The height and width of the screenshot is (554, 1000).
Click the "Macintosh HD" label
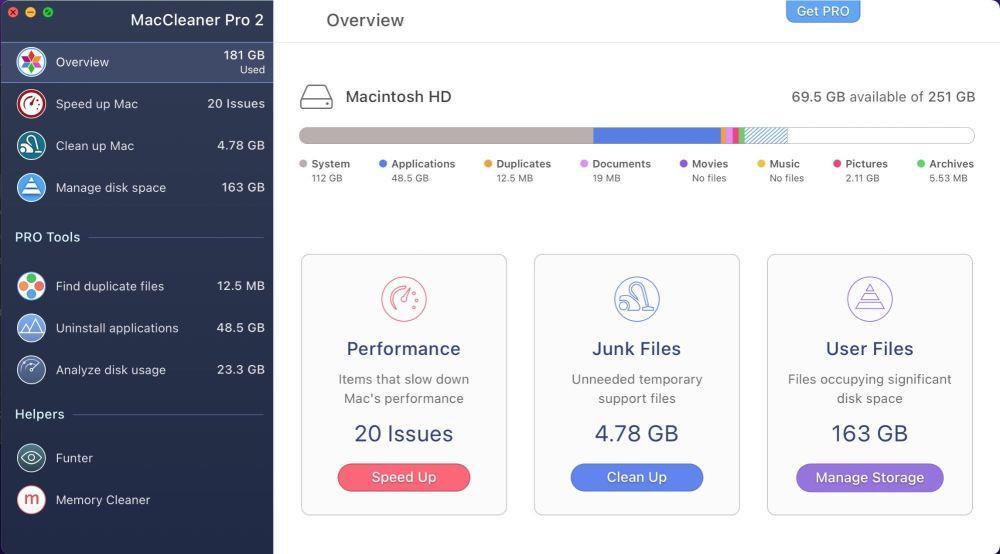399,97
